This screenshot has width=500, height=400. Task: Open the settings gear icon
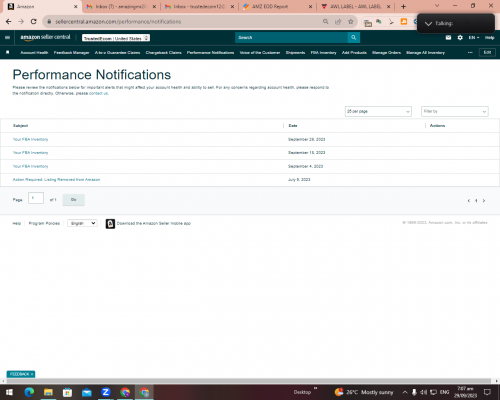tap(460, 38)
